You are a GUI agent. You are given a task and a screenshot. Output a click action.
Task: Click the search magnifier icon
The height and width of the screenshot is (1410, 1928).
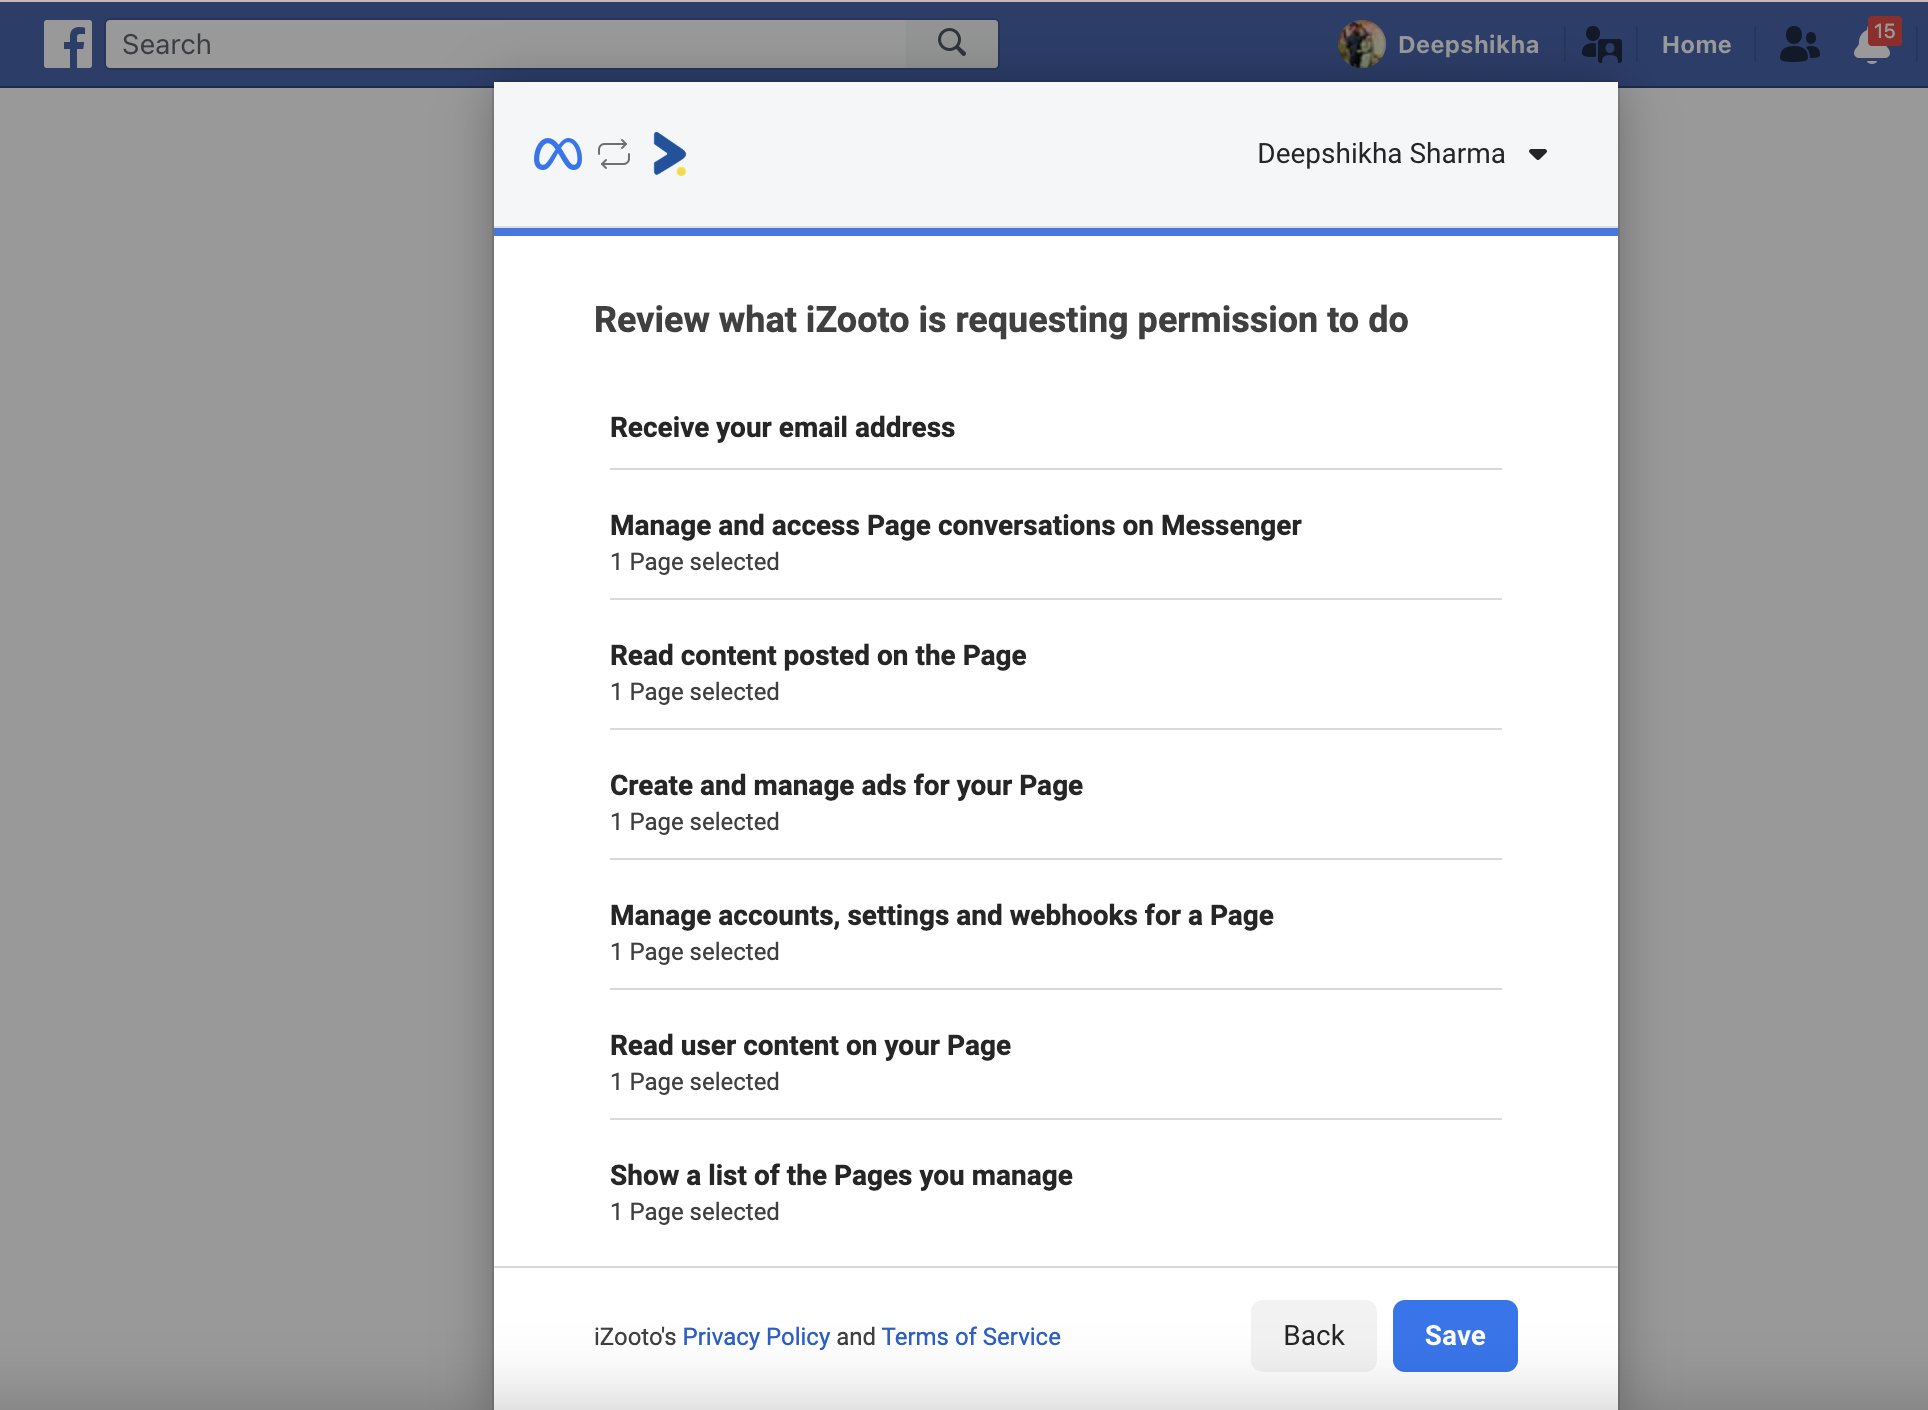pyautogui.click(x=951, y=43)
